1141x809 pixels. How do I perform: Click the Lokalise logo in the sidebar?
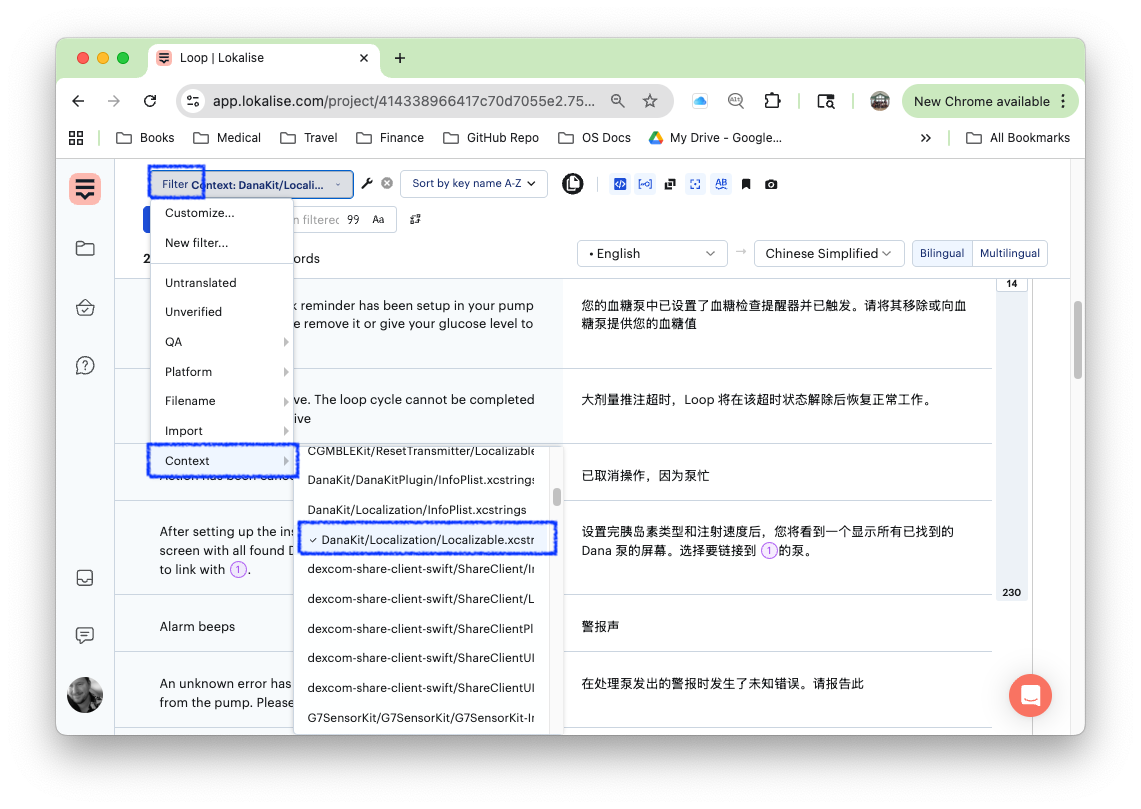pyautogui.click(x=85, y=188)
